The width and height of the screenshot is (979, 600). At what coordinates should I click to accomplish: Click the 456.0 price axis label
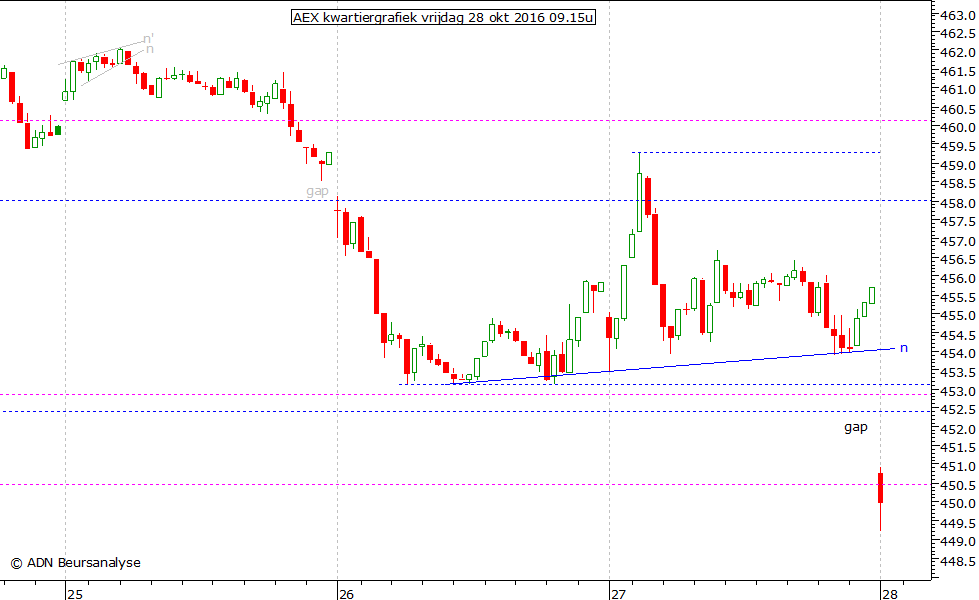coord(958,278)
